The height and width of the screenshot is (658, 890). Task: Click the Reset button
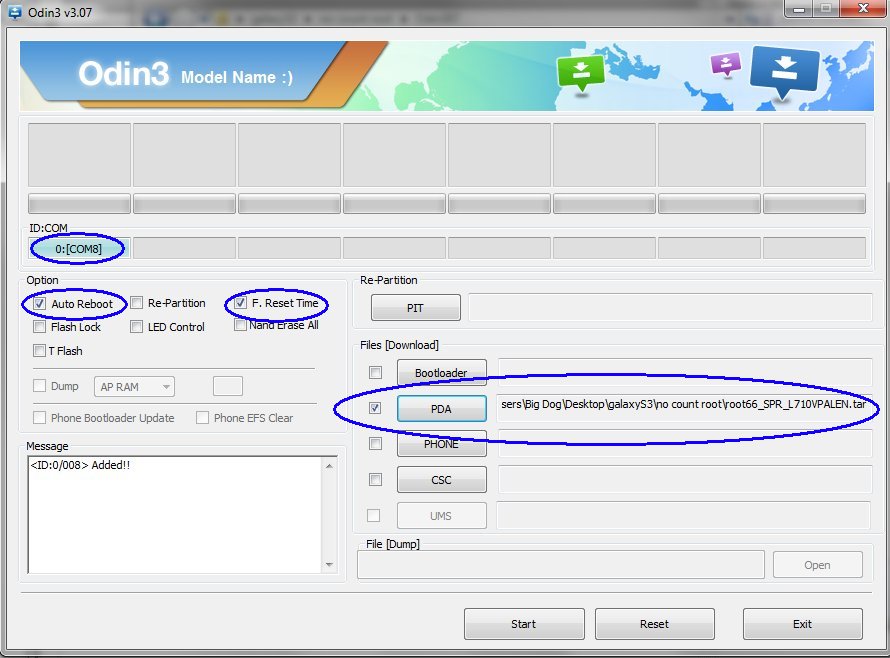654,624
